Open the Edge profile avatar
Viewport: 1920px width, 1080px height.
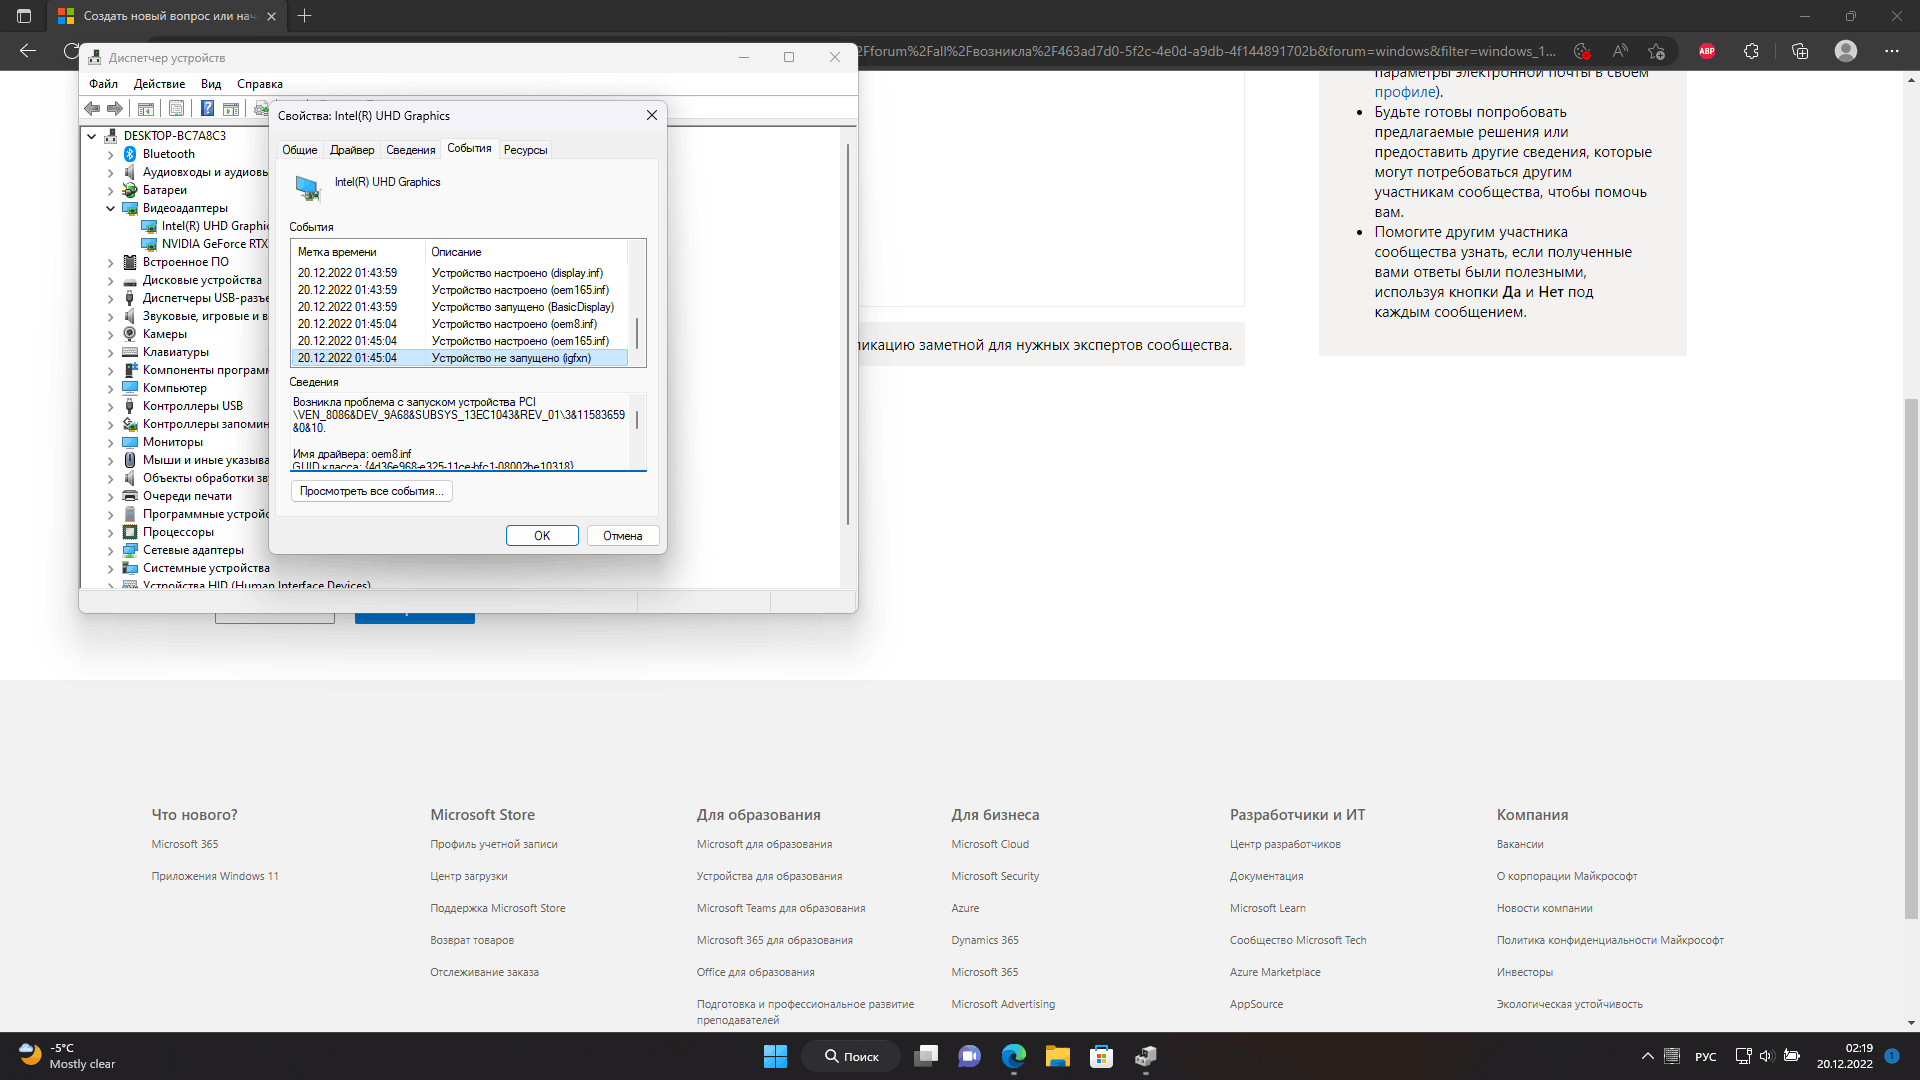1846,51
